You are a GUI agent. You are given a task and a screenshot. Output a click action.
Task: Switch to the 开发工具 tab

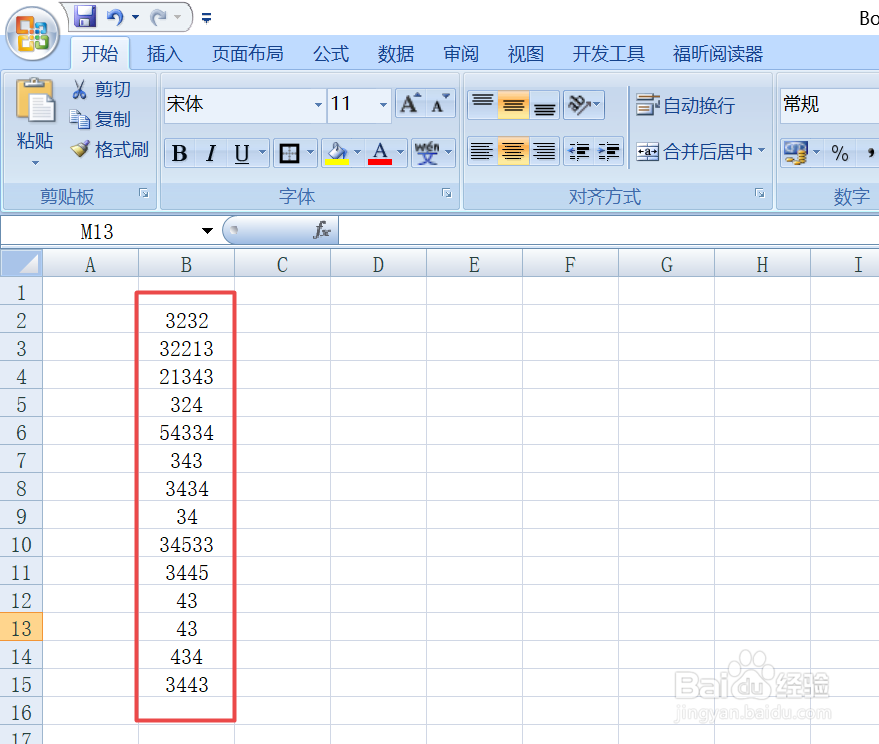click(608, 54)
